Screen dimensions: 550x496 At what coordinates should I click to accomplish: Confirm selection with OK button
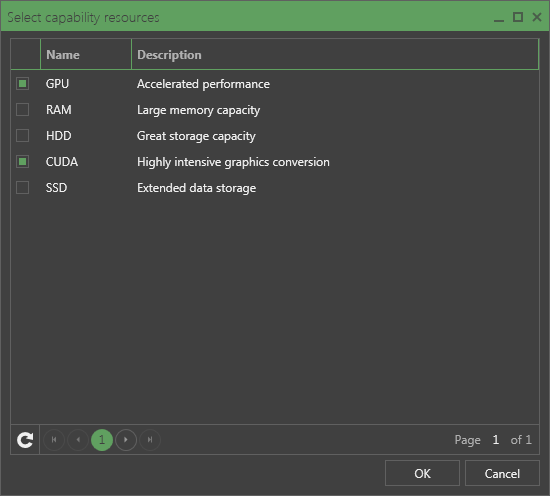click(422, 473)
